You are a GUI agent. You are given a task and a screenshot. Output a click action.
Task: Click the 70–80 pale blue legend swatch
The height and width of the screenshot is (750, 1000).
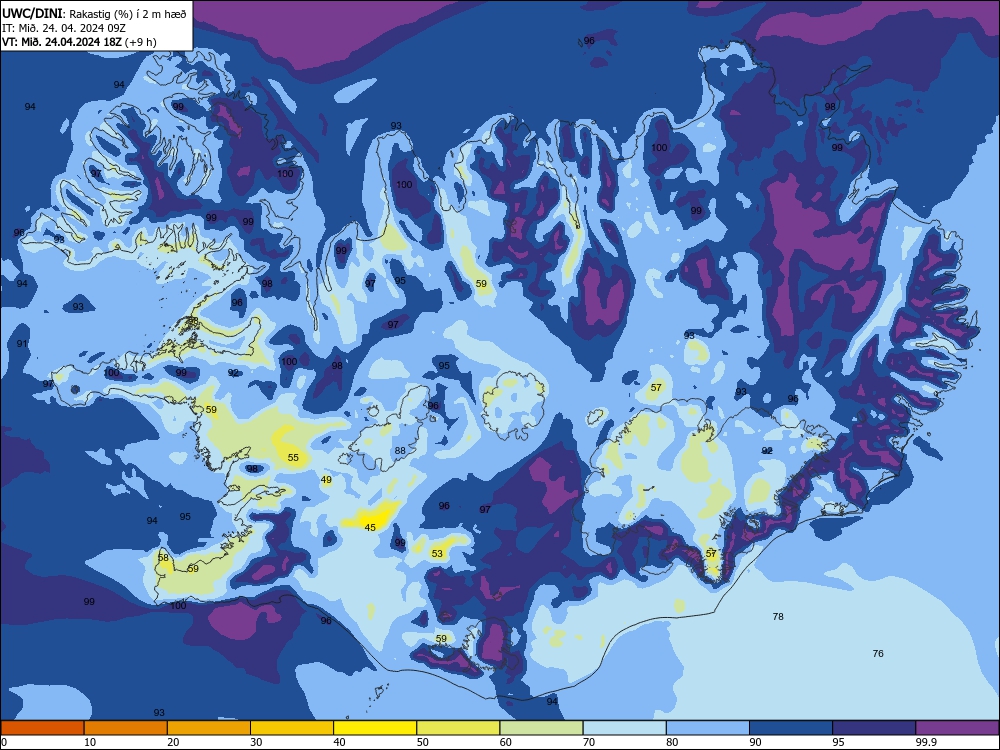click(x=624, y=728)
